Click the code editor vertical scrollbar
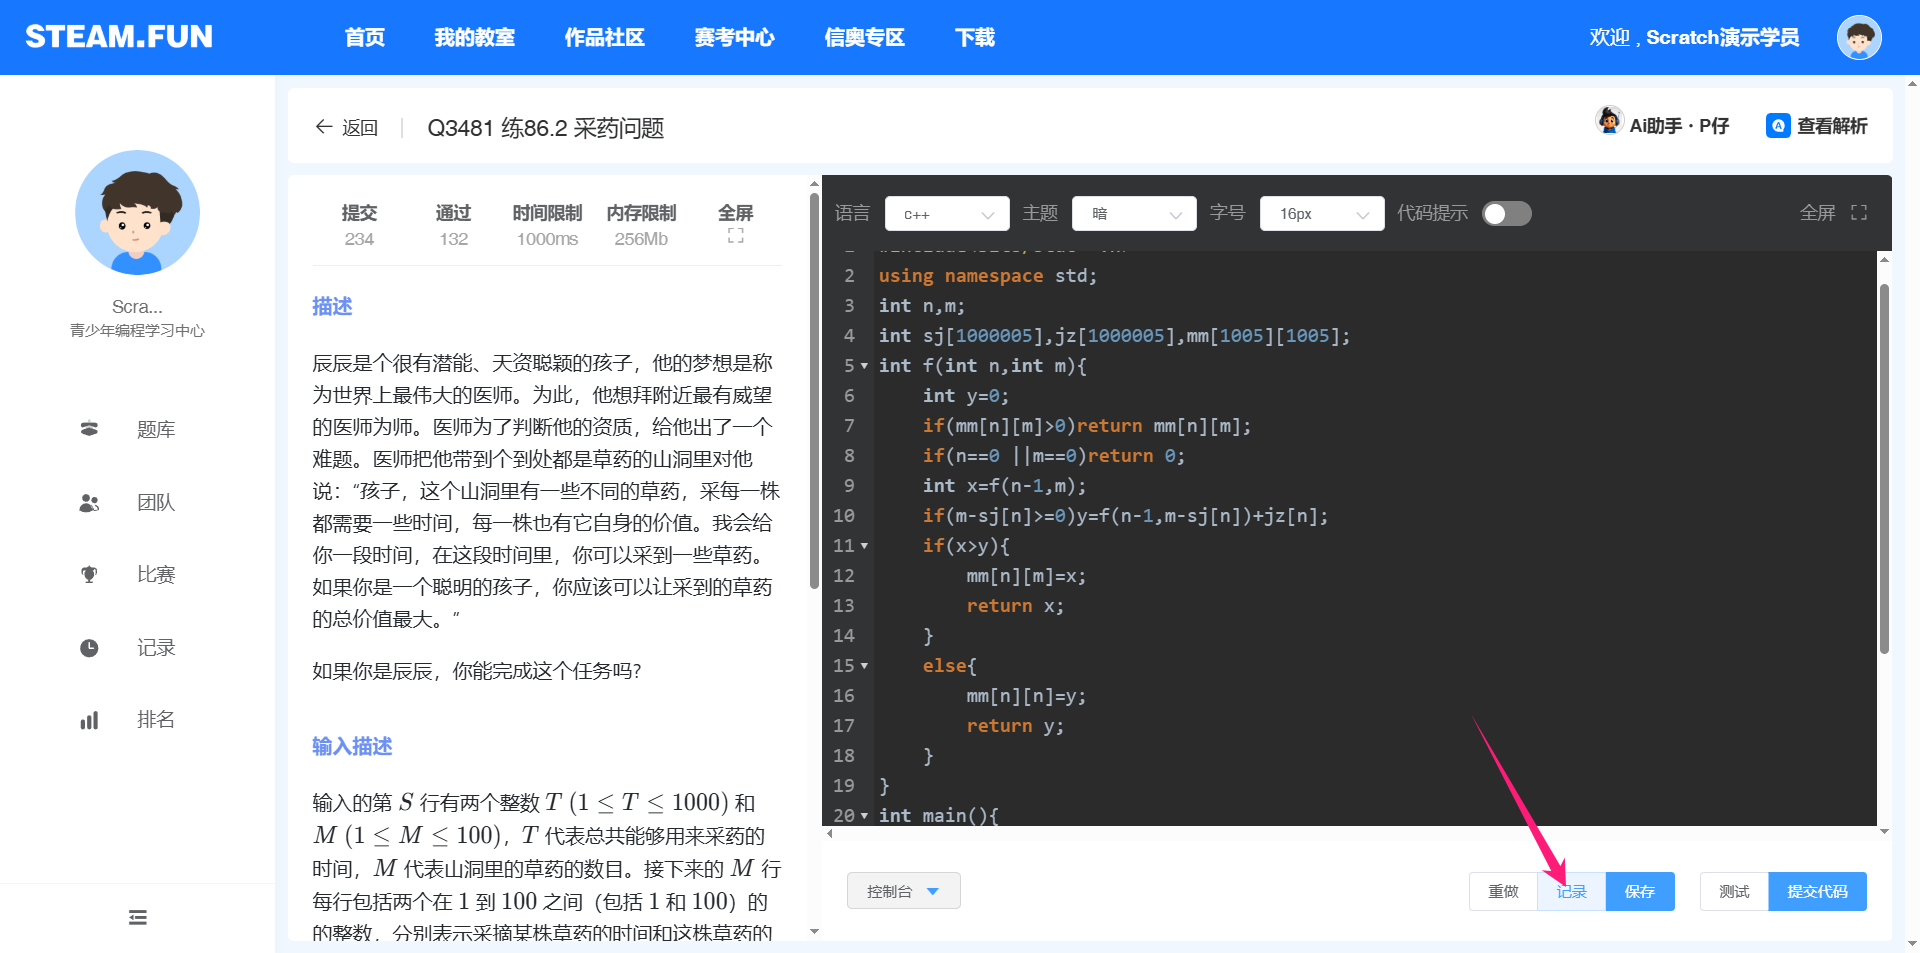1920x953 pixels. pyautogui.click(x=1884, y=470)
